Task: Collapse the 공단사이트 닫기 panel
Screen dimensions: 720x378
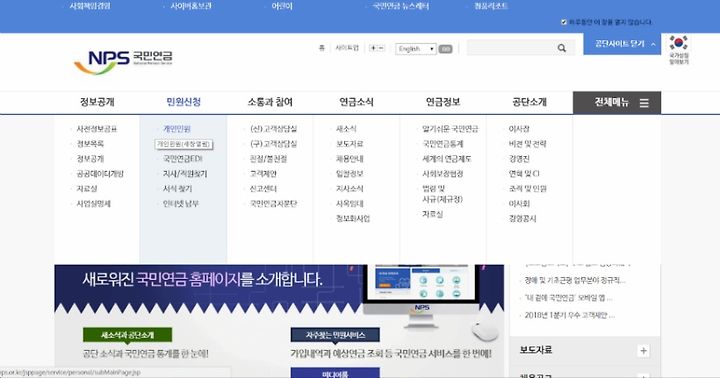Action: (x=622, y=44)
